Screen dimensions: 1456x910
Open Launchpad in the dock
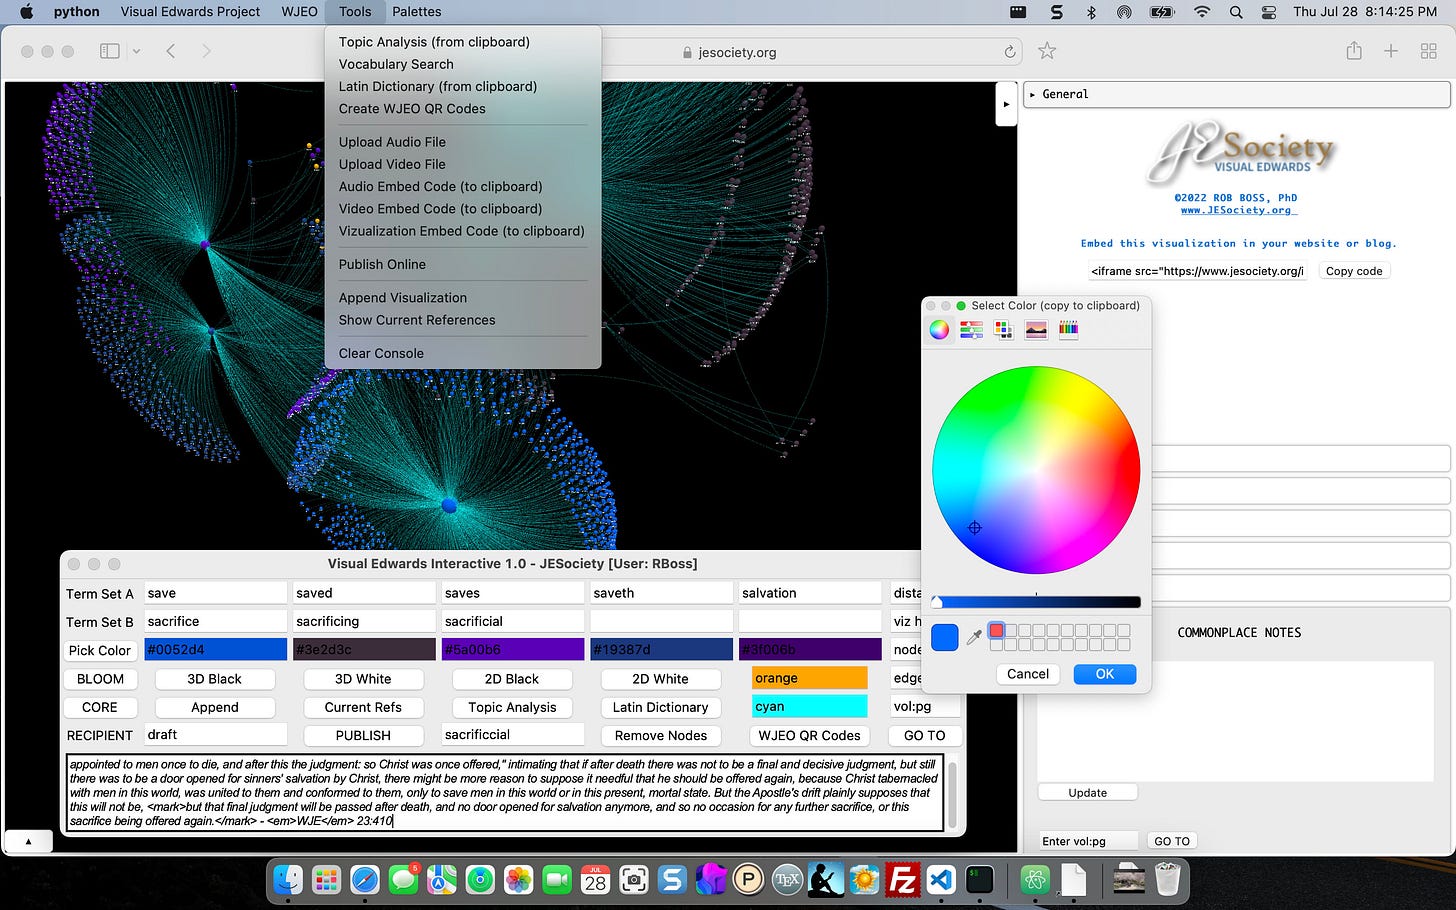point(327,880)
